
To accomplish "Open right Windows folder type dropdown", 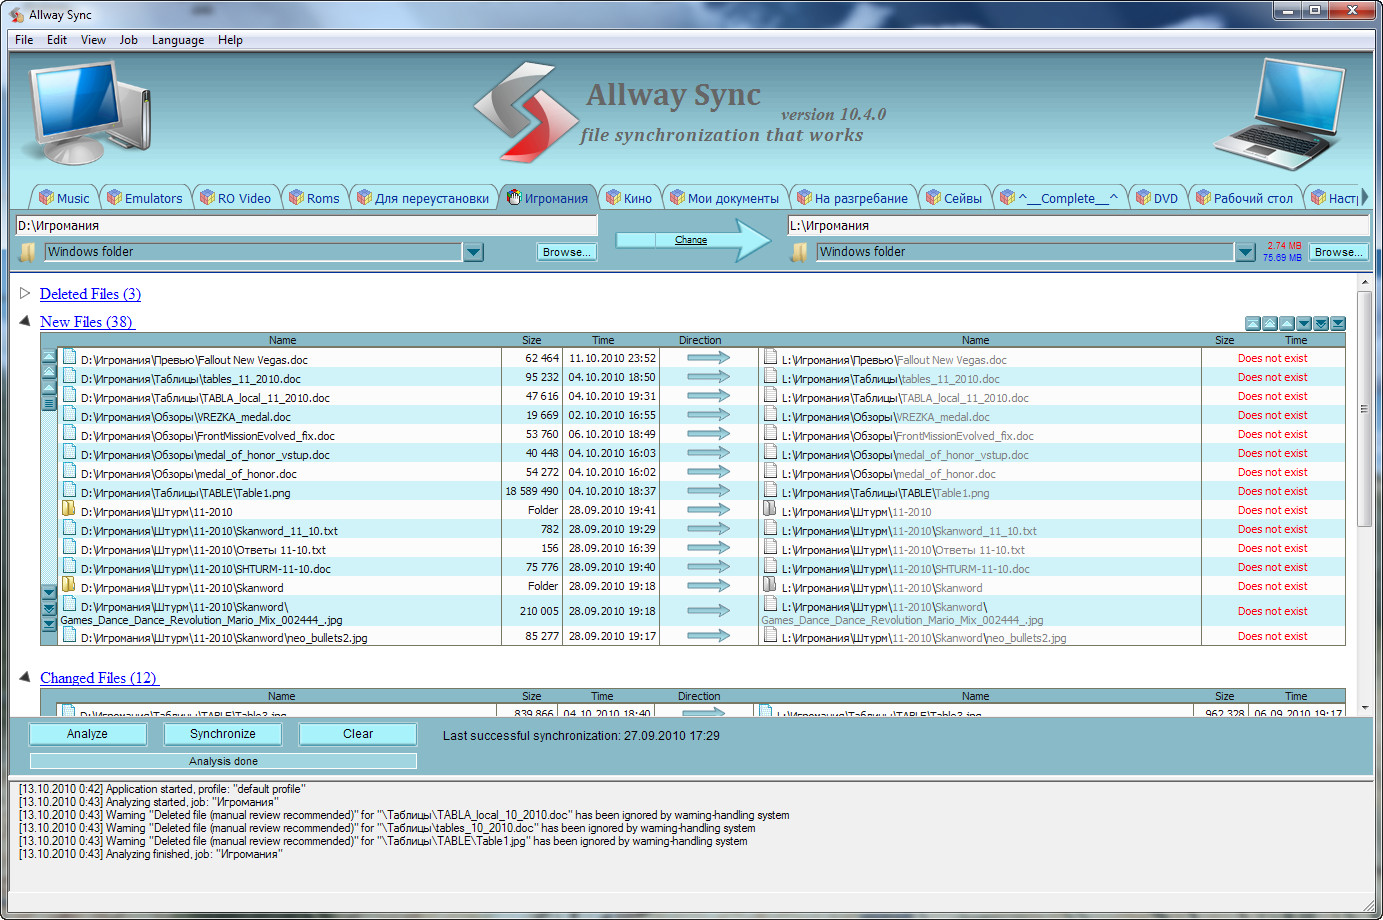I will click(x=1246, y=252).
